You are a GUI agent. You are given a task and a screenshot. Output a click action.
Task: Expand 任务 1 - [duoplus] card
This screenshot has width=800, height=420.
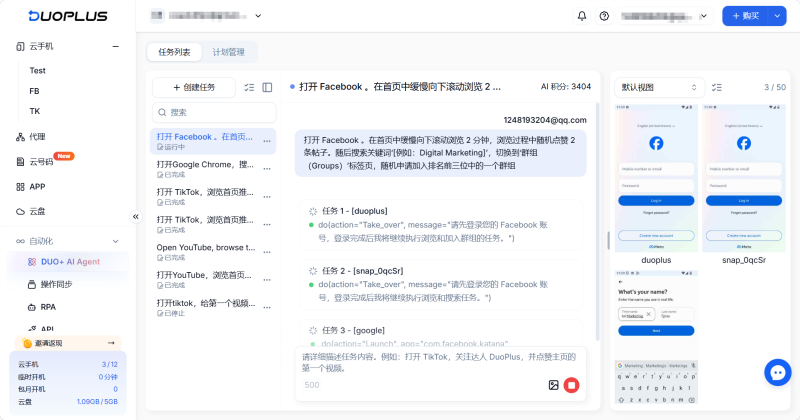(441, 225)
